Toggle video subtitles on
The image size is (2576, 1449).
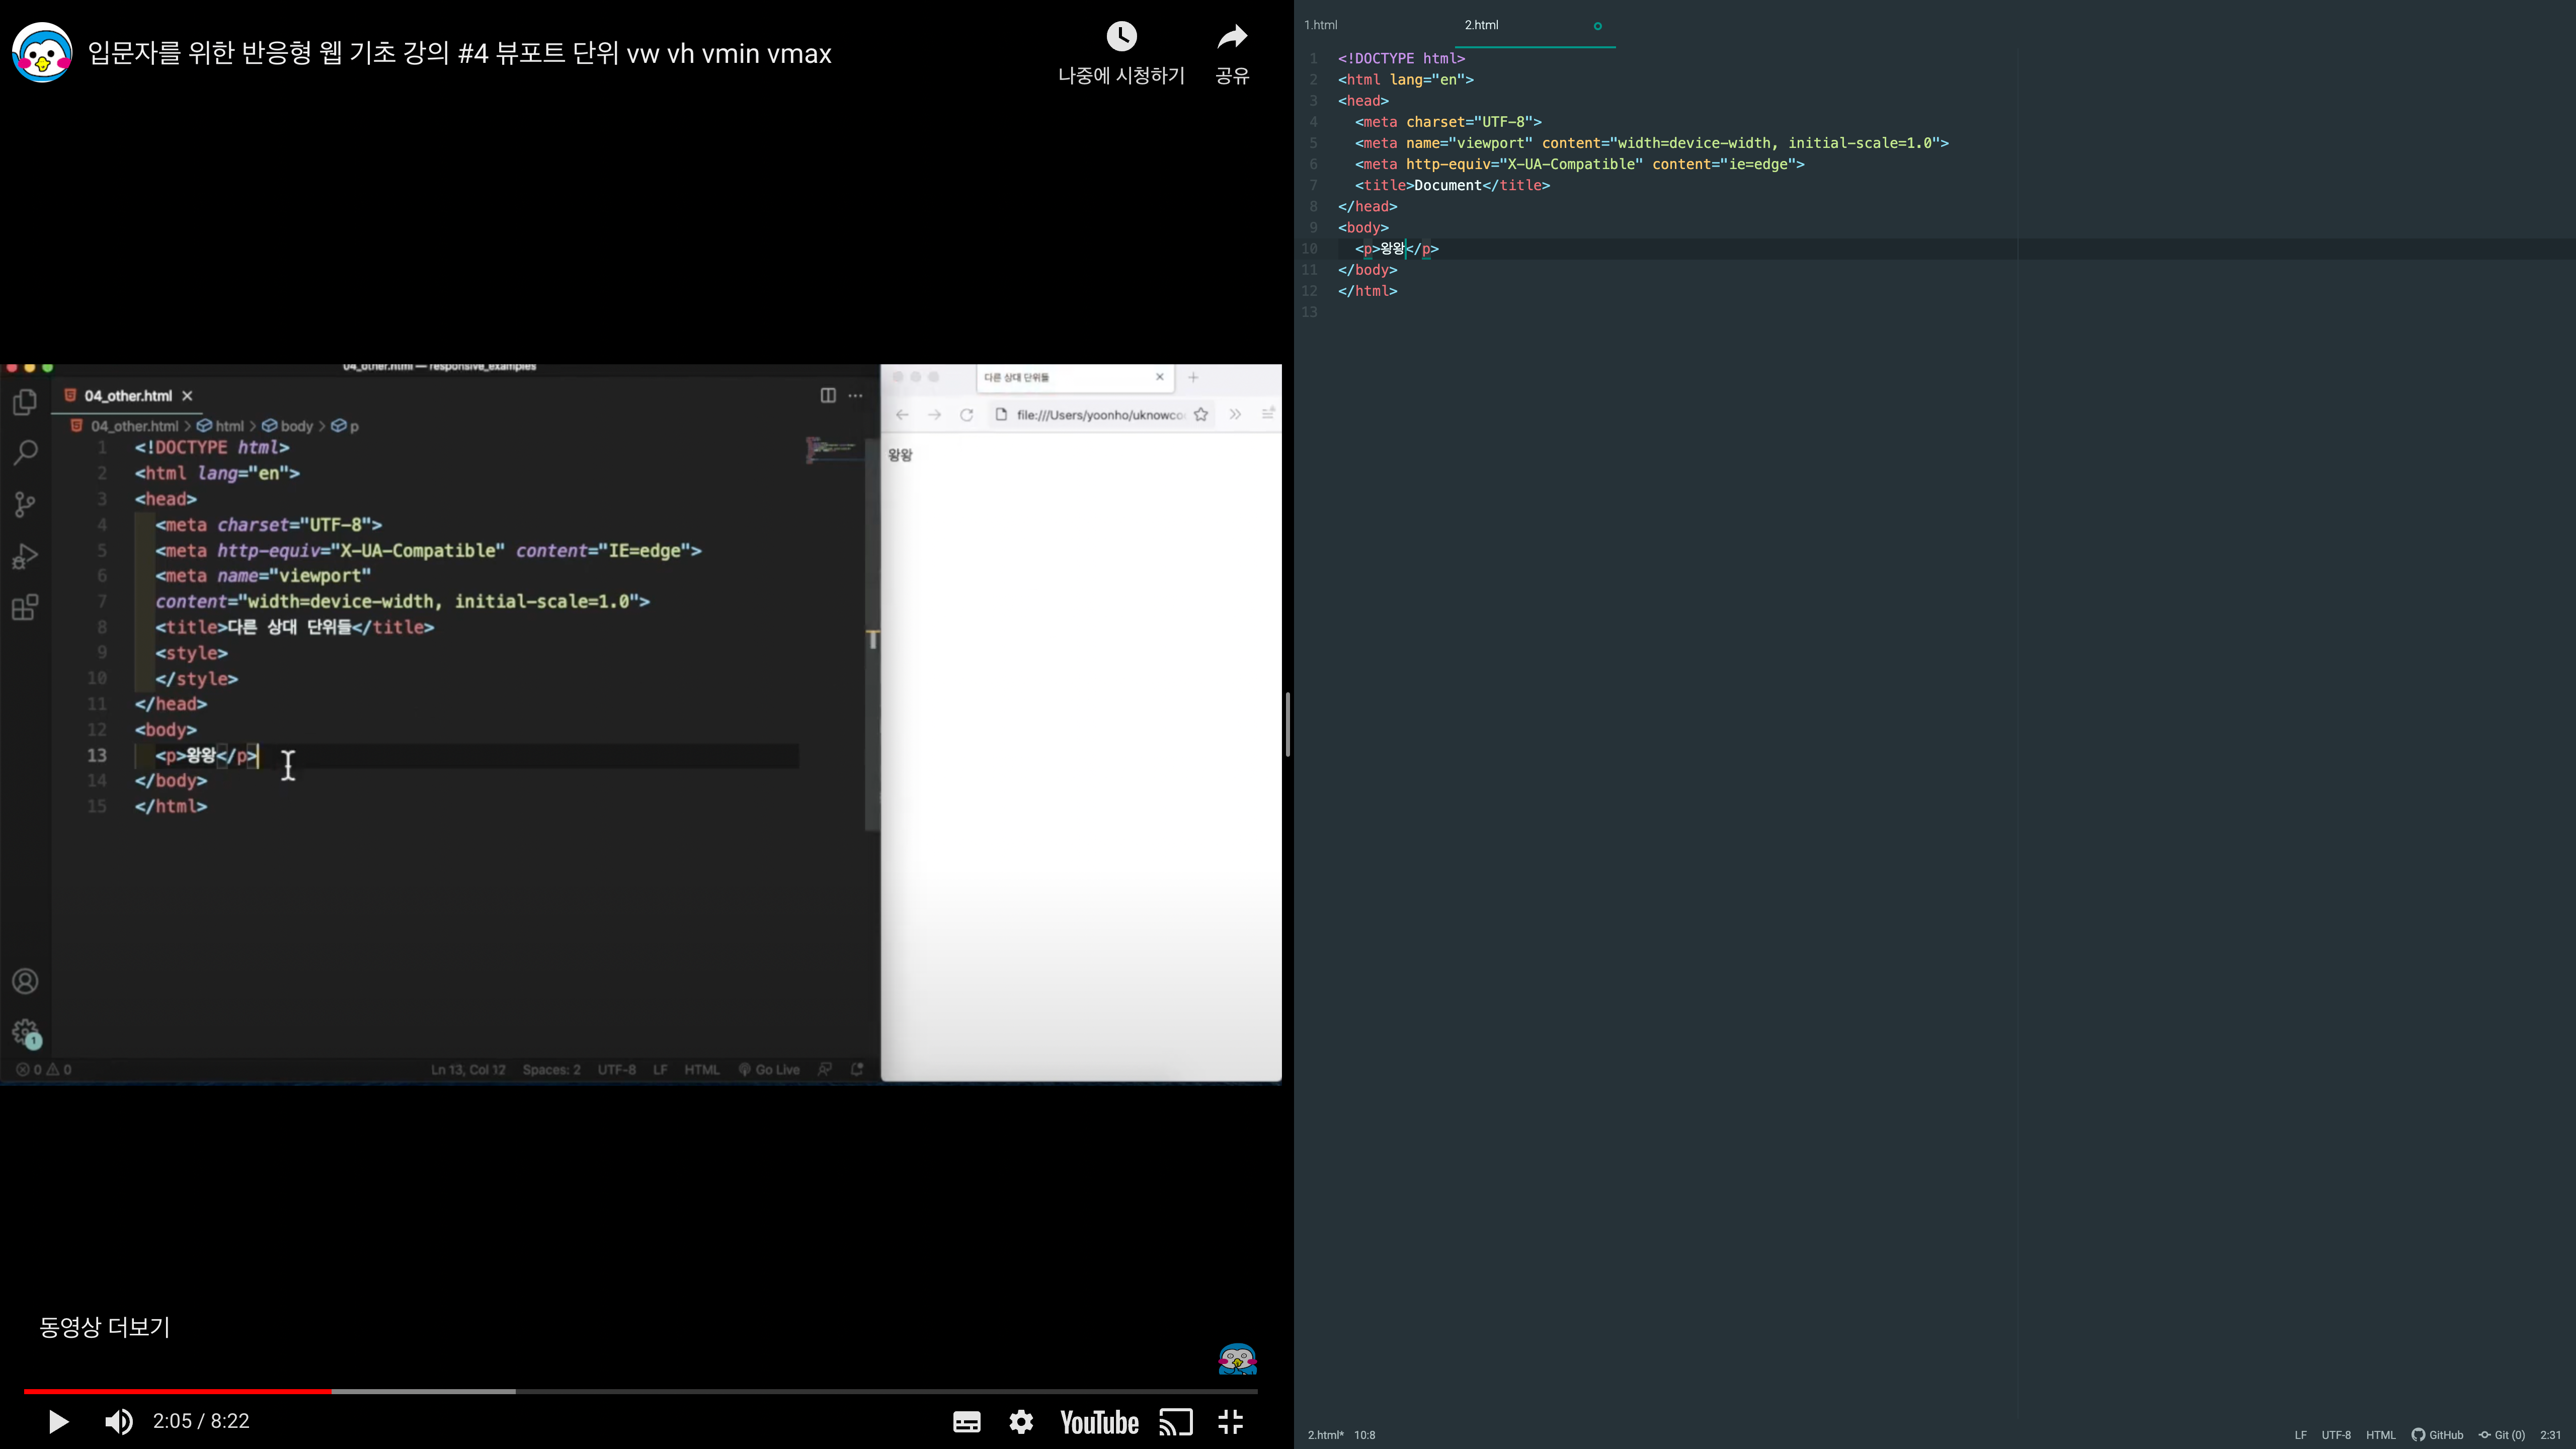pos(966,1422)
